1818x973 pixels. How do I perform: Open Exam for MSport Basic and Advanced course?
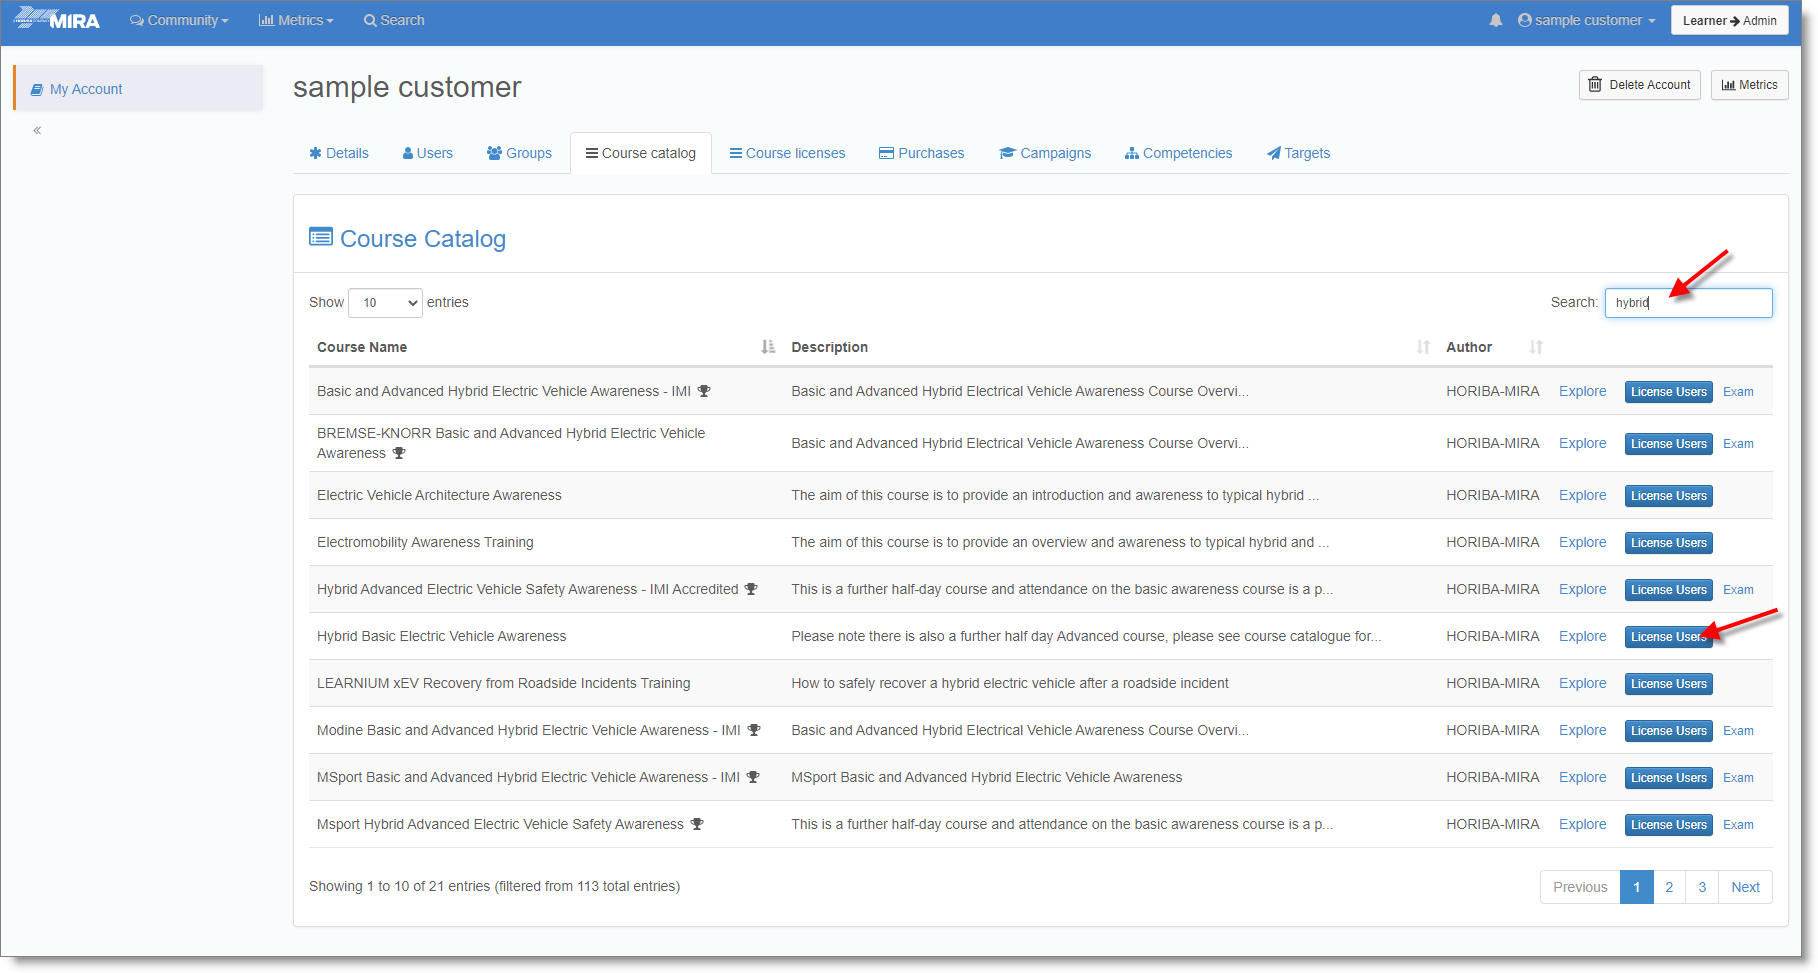tap(1738, 778)
